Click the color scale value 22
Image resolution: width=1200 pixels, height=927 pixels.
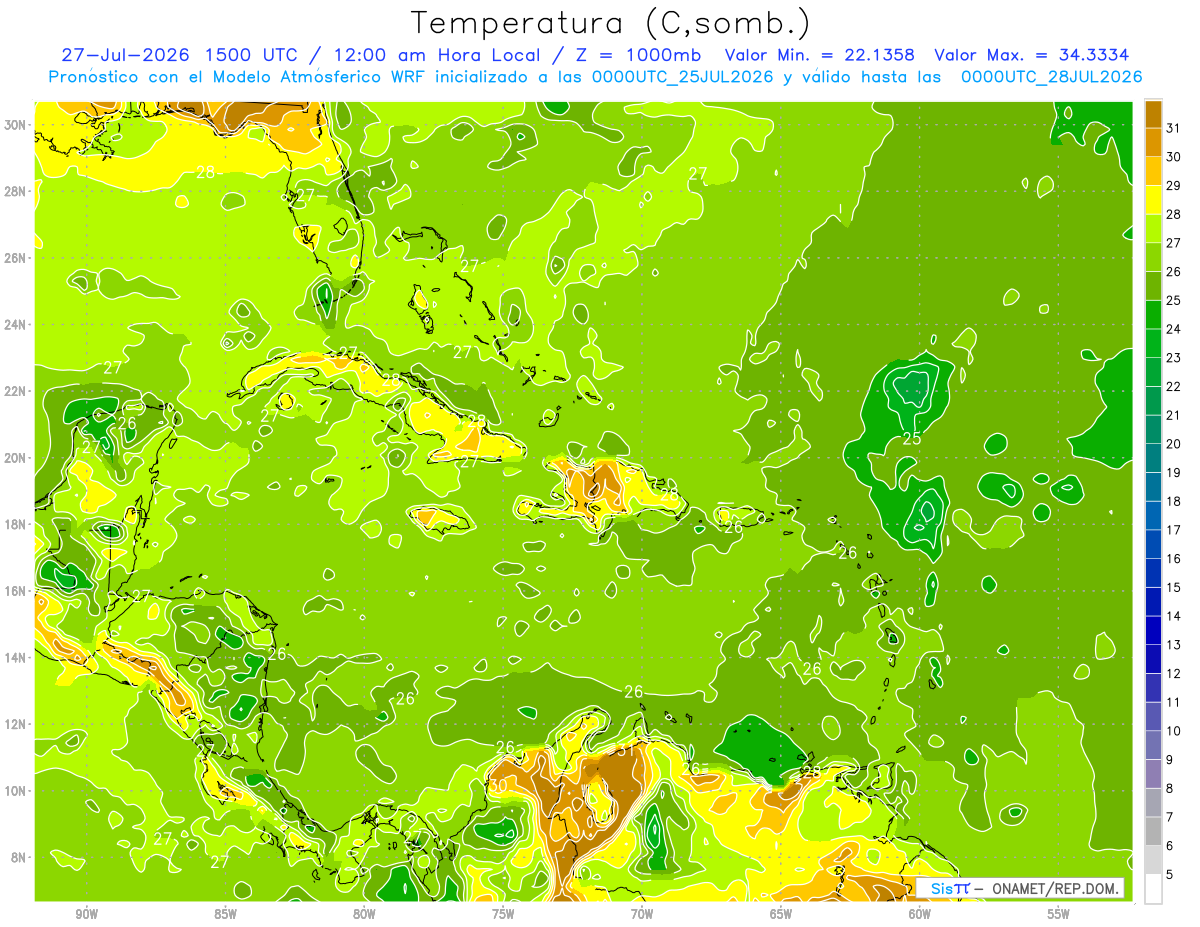click(x=1174, y=386)
